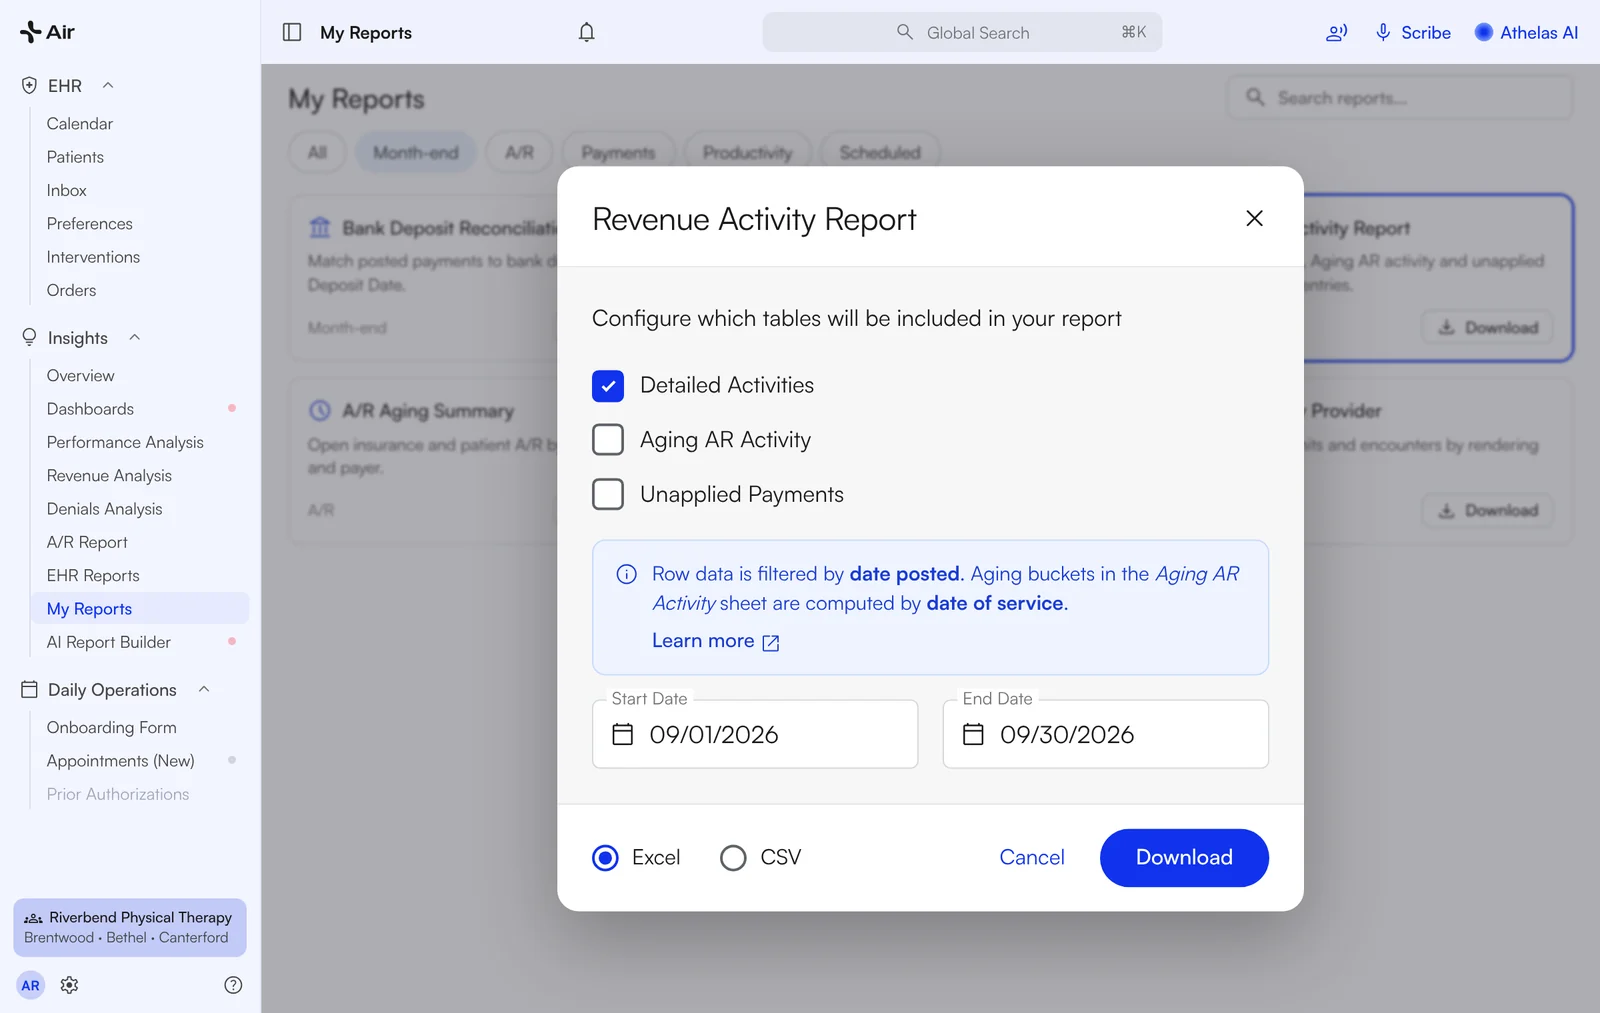The width and height of the screenshot is (1600, 1013).
Task: Open settings gear icon in sidebar
Action: coord(69,985)
